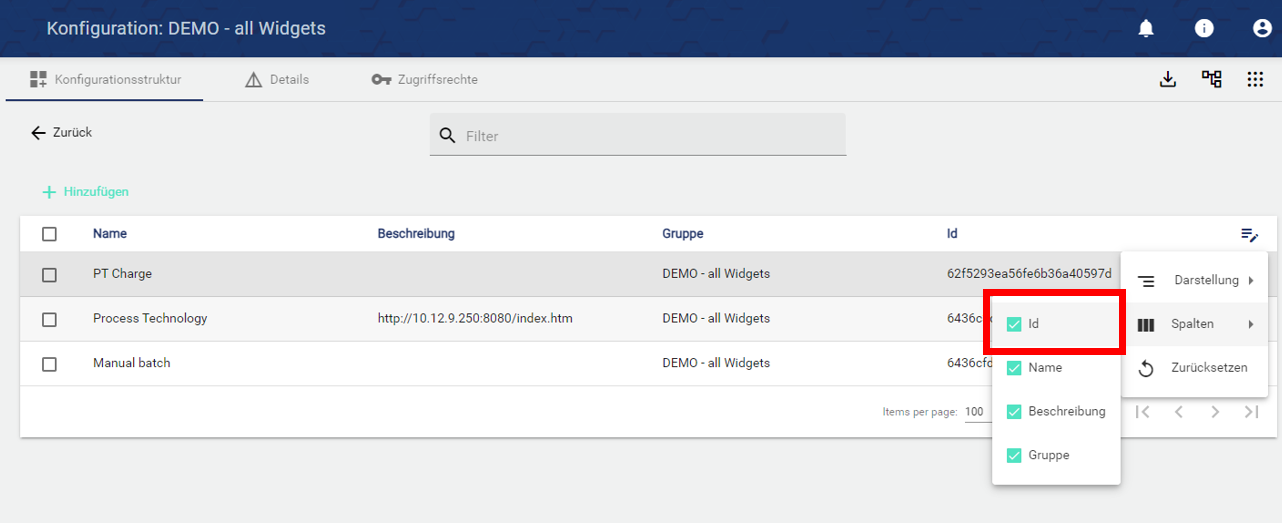The height and width of the screenshot is (523, 1282).
Task: Go to the next page arrow
Action: 1215,412
